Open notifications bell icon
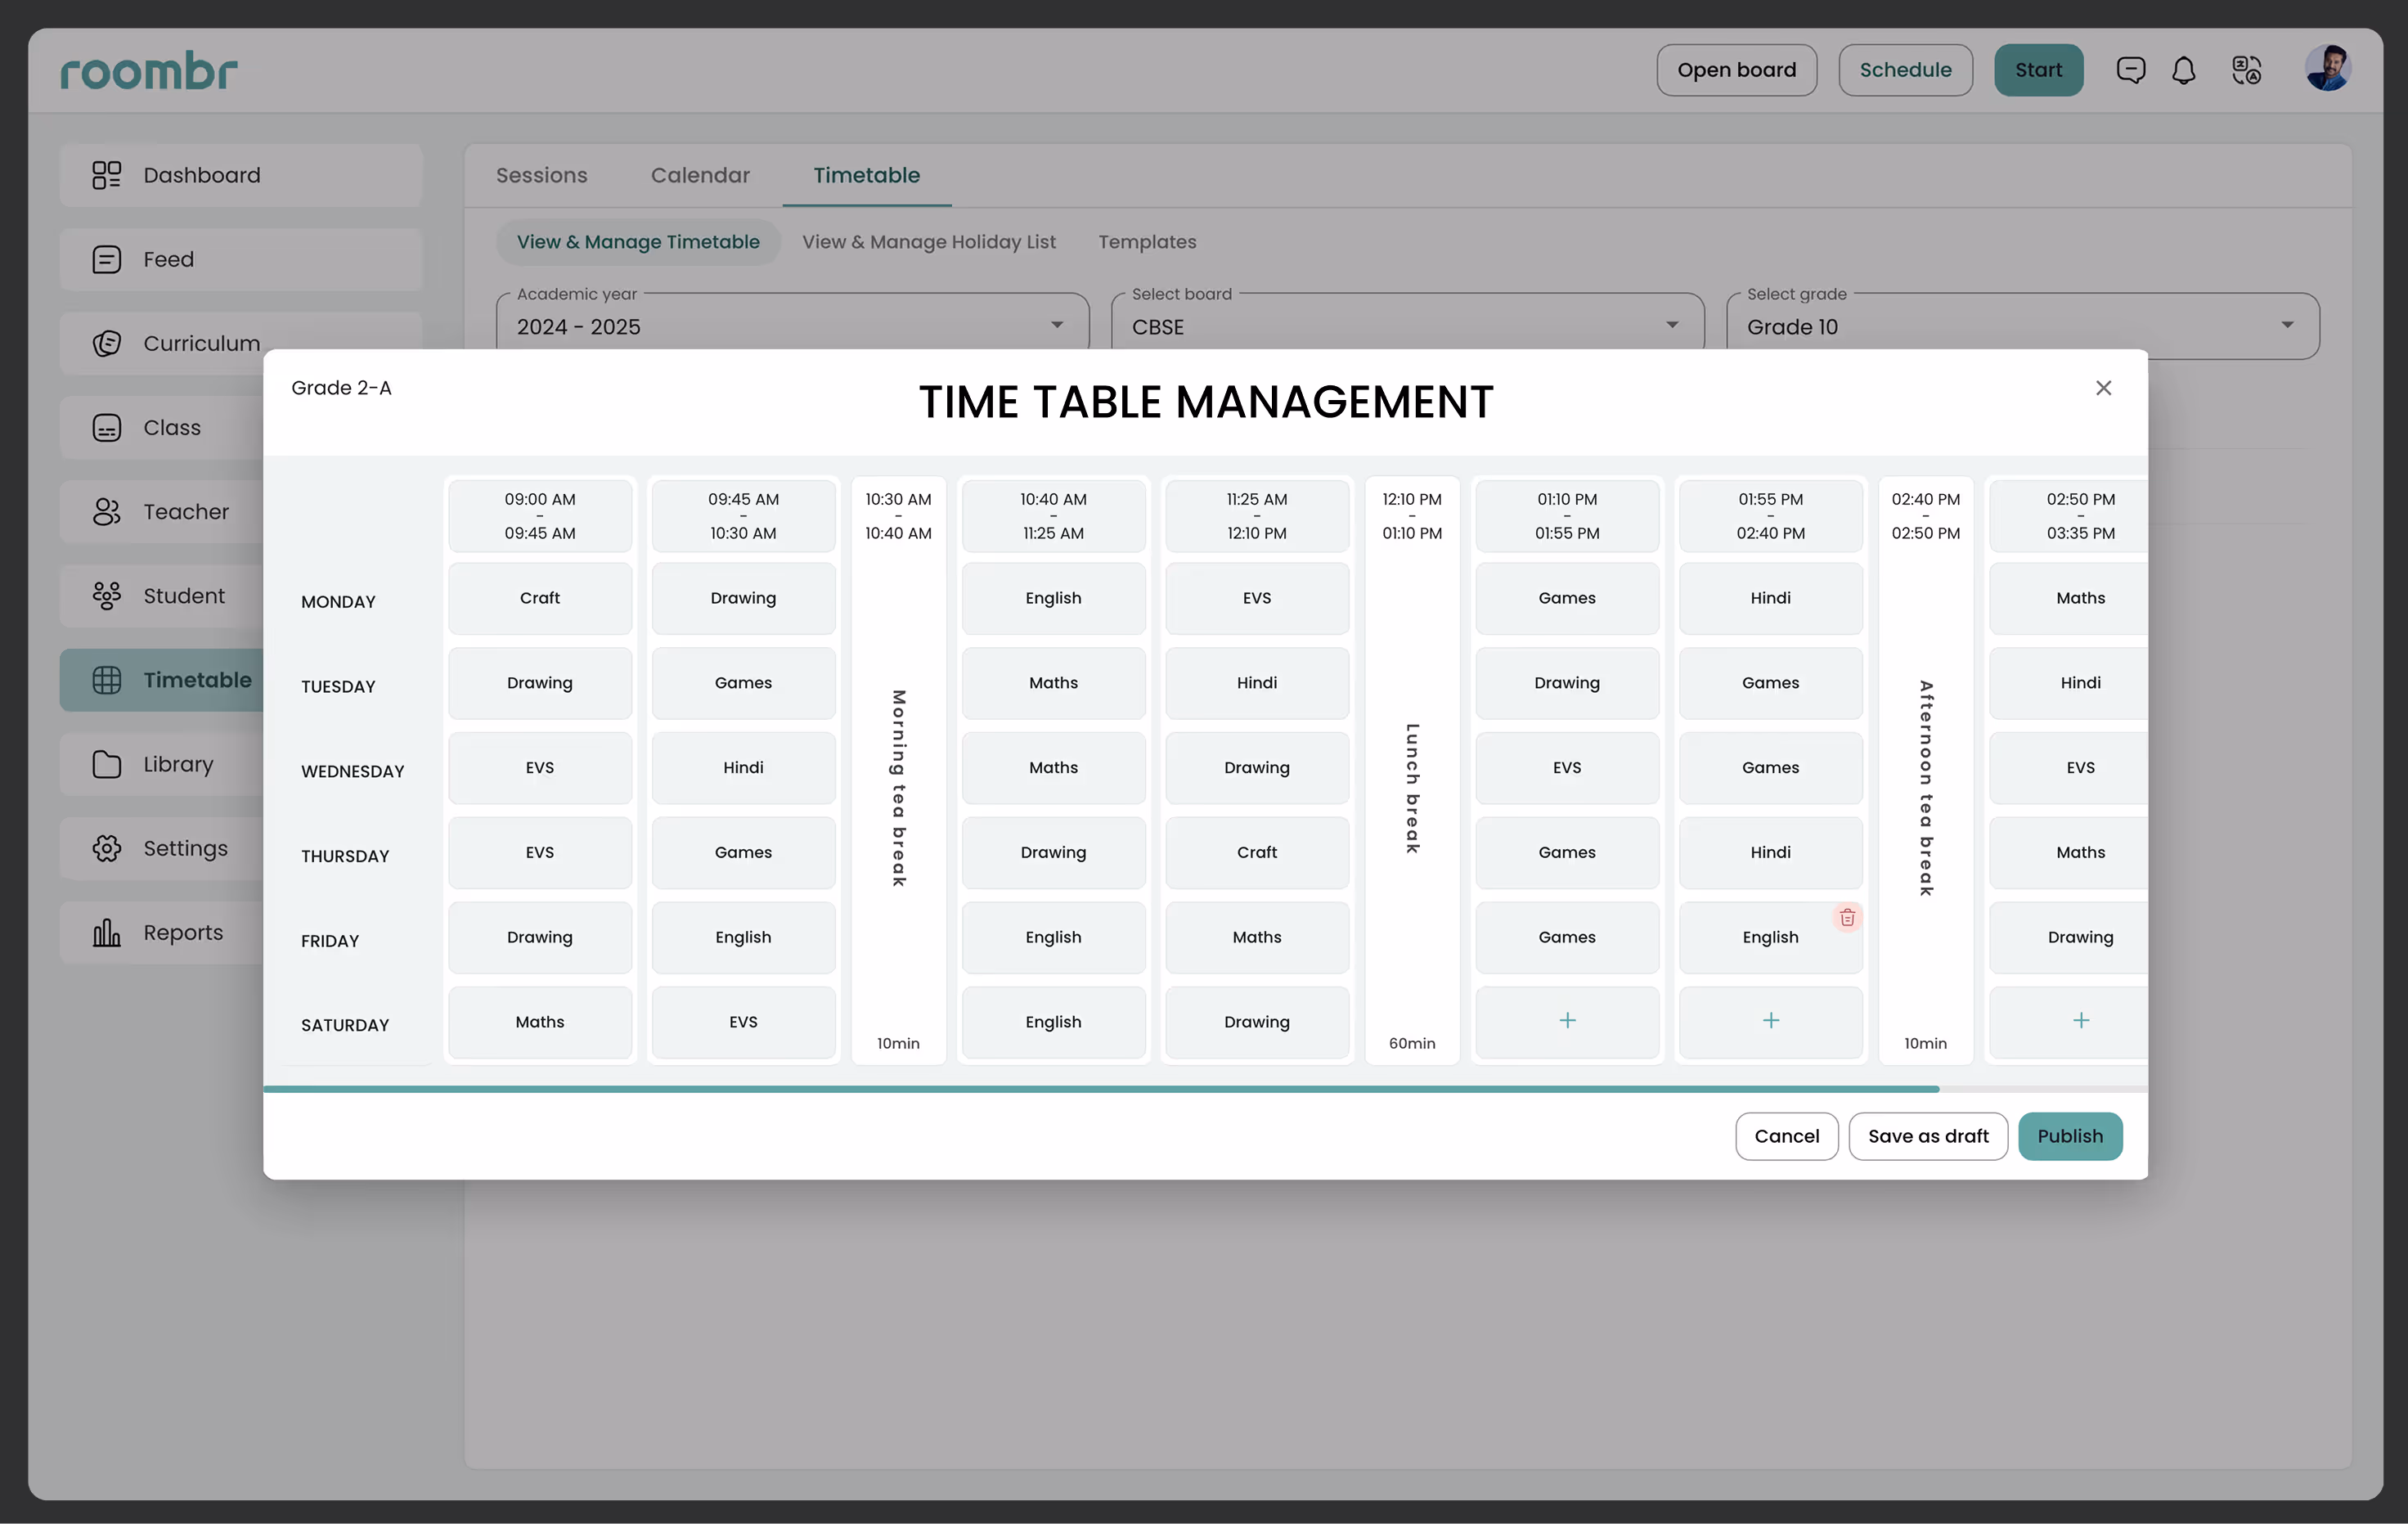The height and width of the screenshot is (1524, 2408). pyautogui.click(x=2183, y=70)
